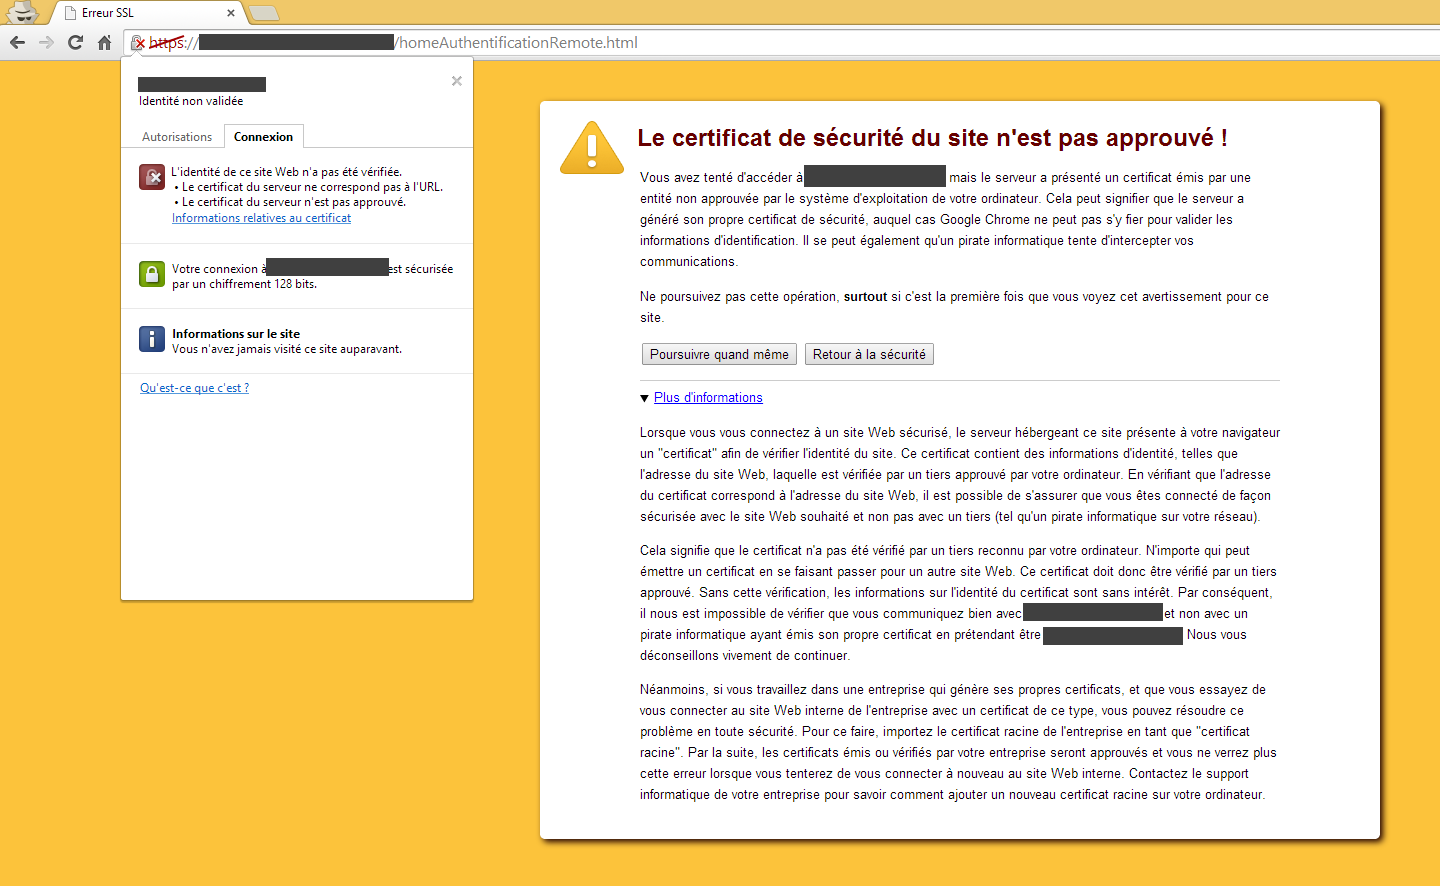The width and height of the screenshot is (1440, 886).
Task: Open a new browser tab
Action: 262,14
